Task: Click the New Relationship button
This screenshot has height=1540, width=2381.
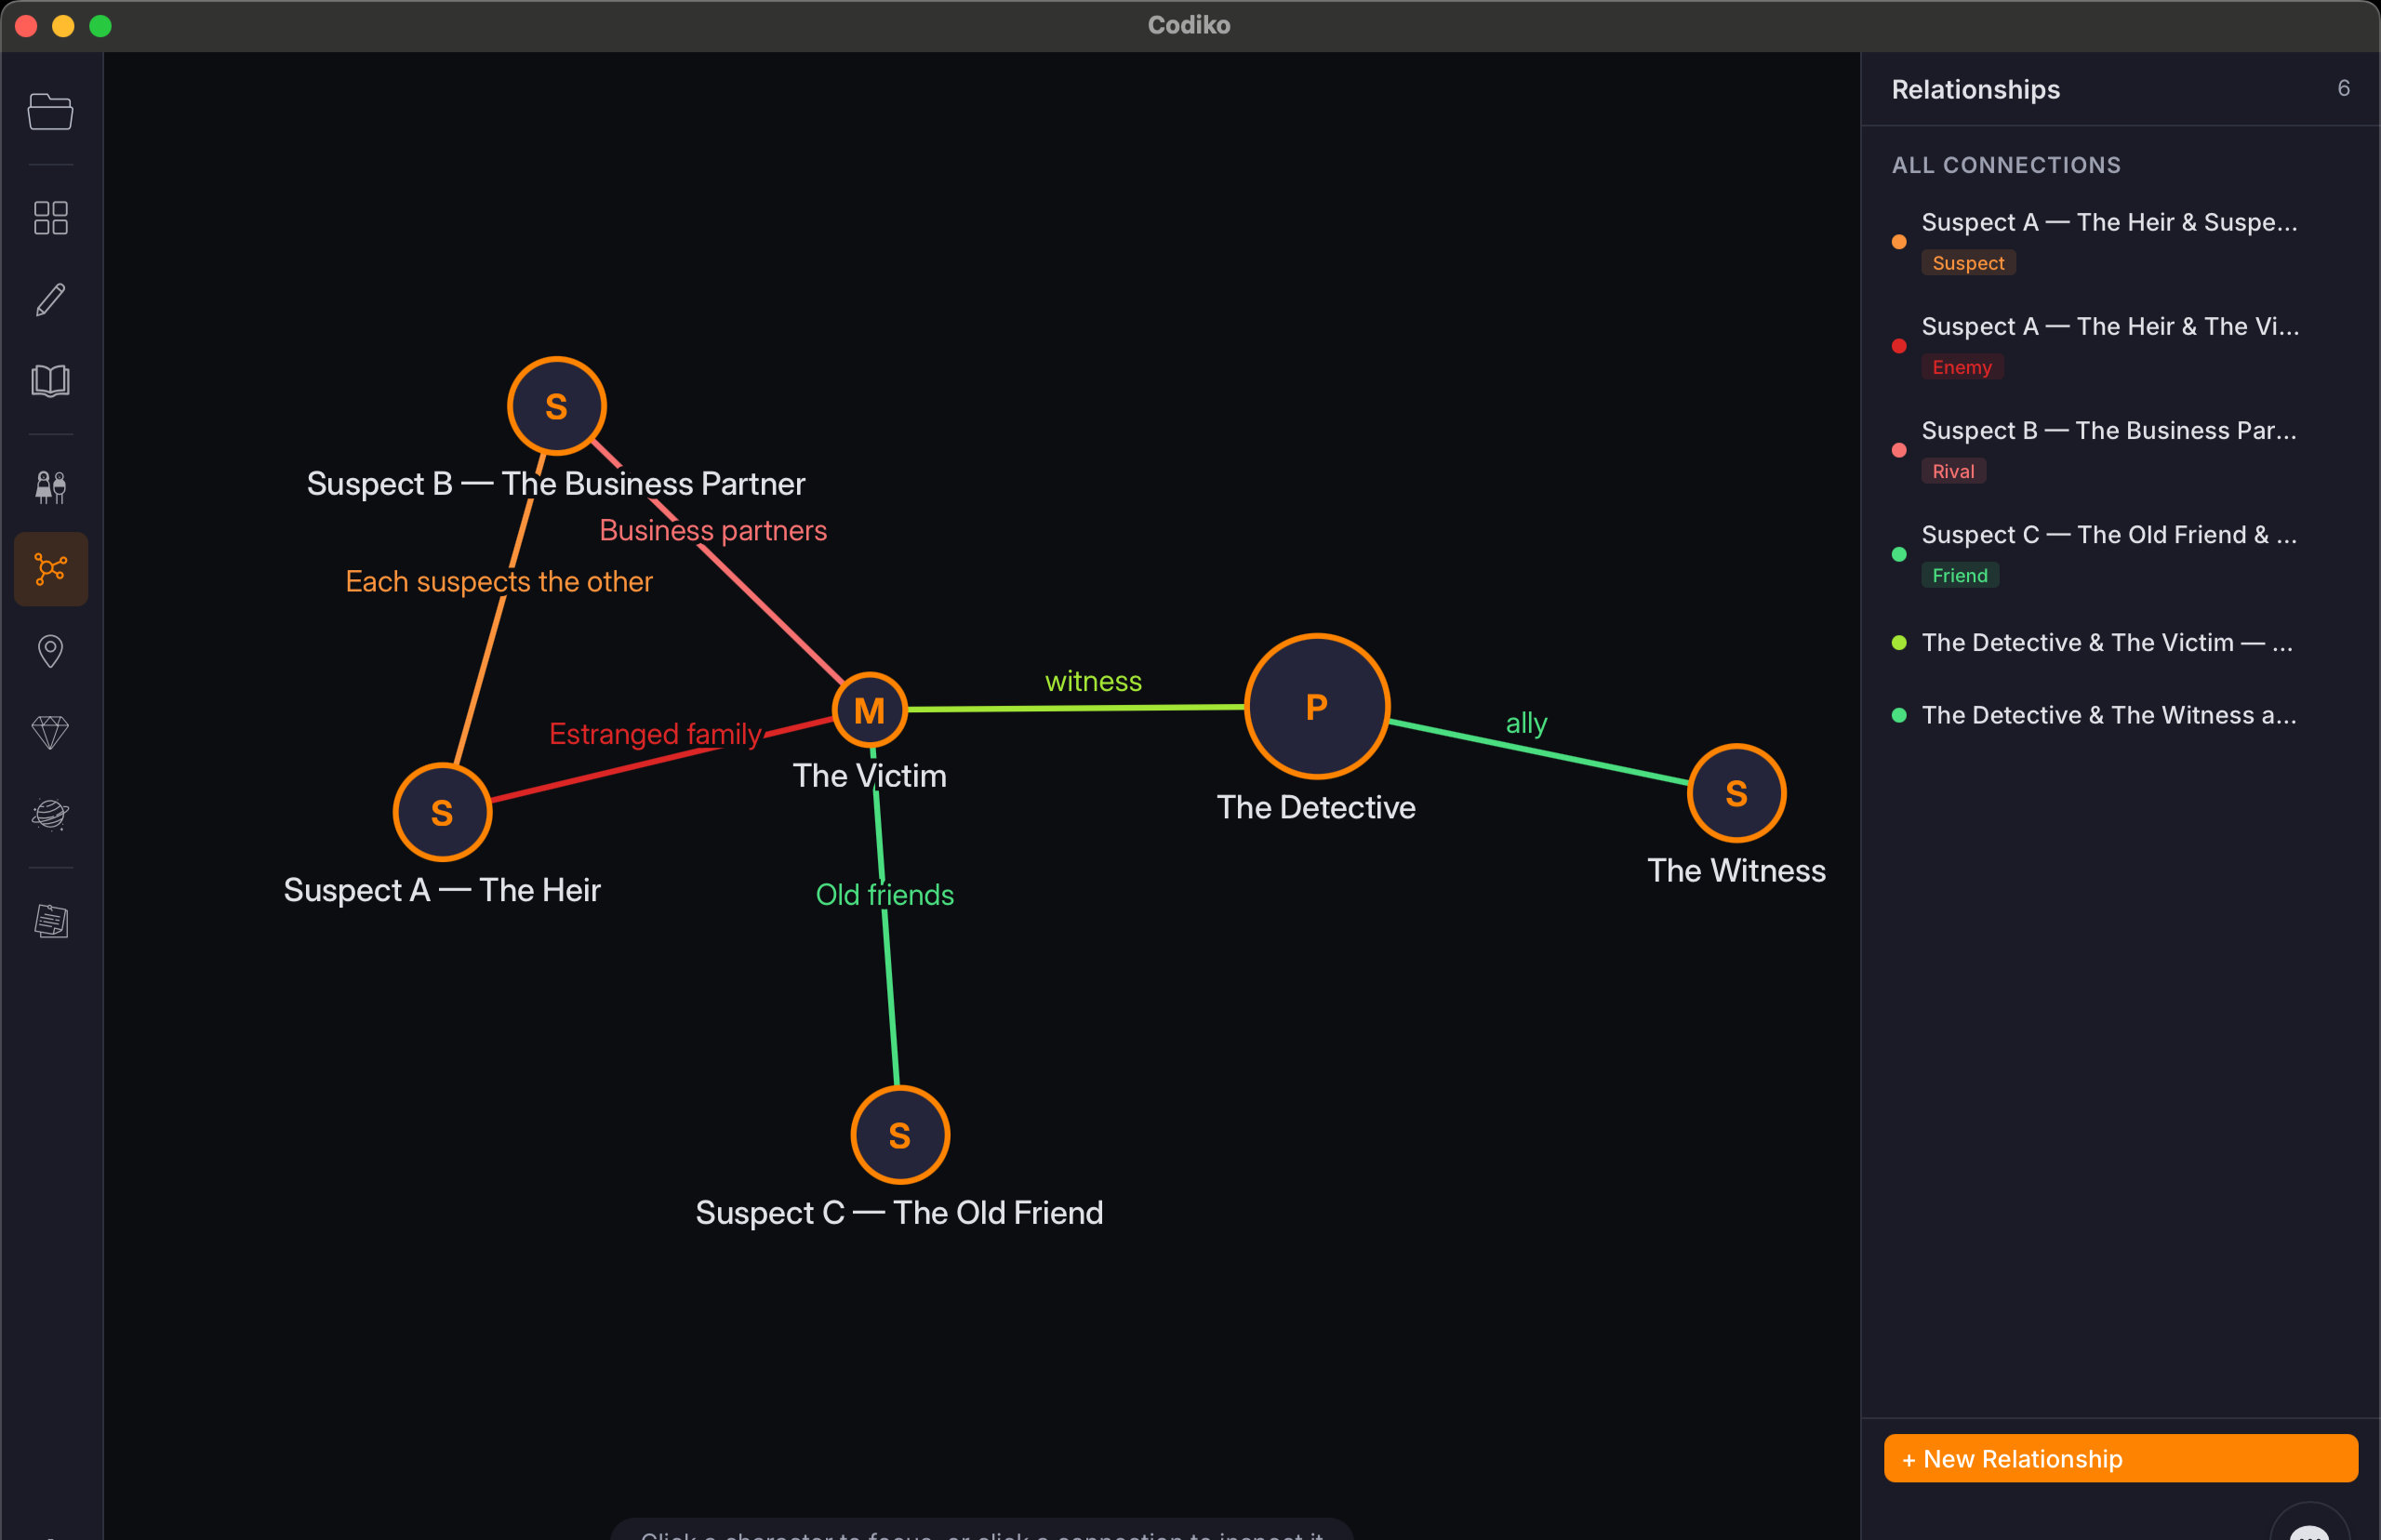Action: 2120,1458
